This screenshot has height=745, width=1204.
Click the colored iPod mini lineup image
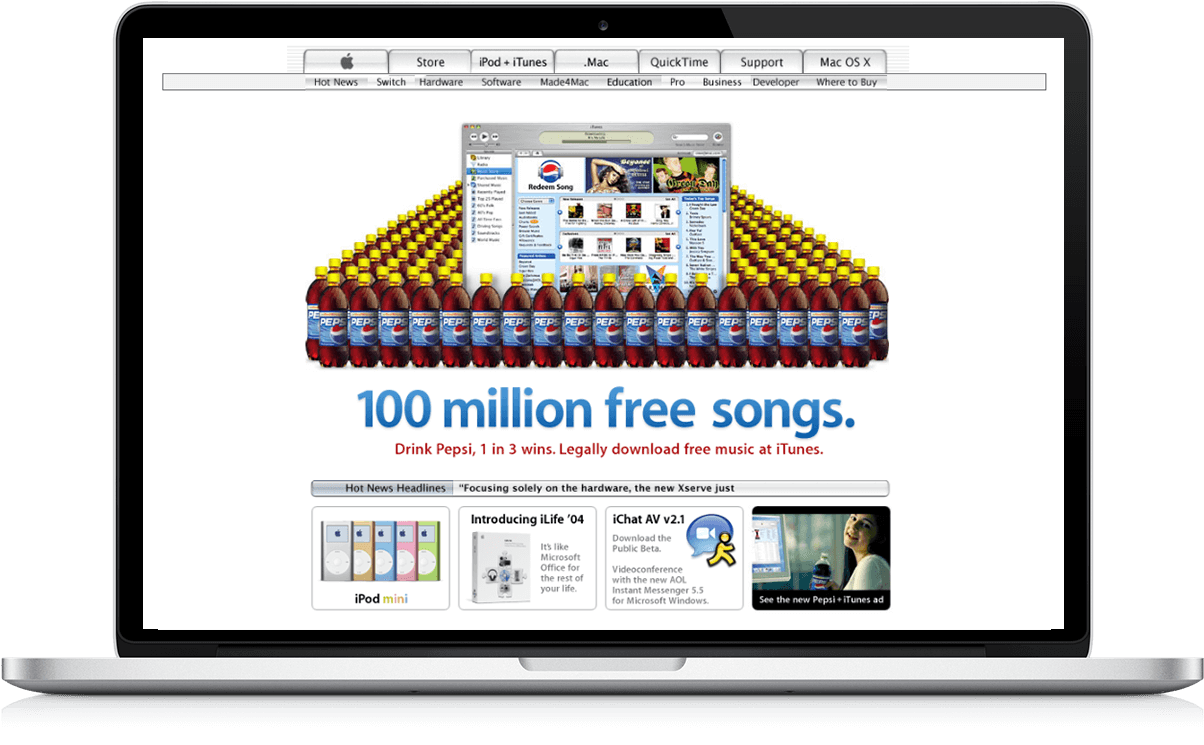pyautogui.click(x=380, y=550)
